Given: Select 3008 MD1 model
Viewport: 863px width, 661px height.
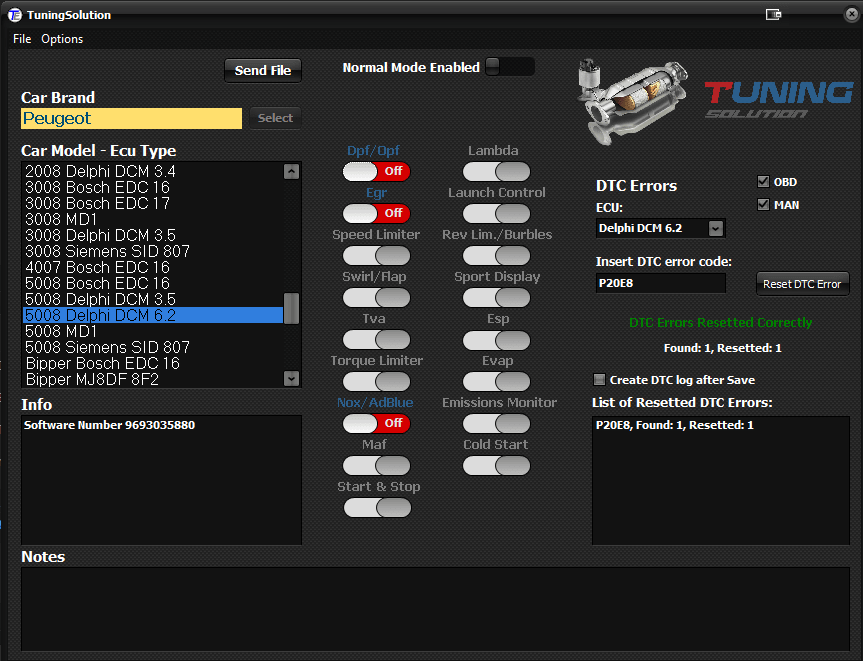Looking at the screenshot, I should pyautogui.click(x=153, y=220).
